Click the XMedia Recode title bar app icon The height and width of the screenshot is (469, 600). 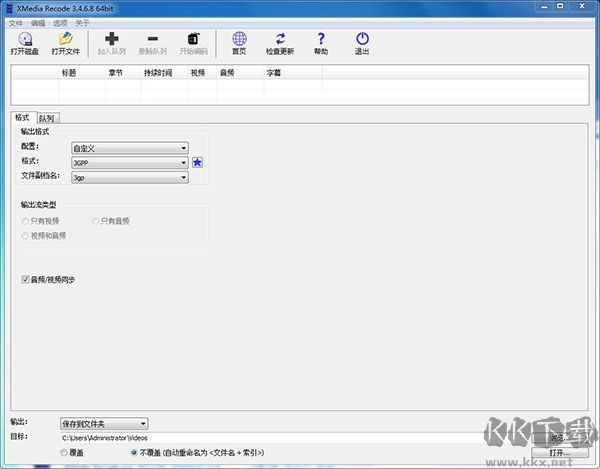[9, 8]
